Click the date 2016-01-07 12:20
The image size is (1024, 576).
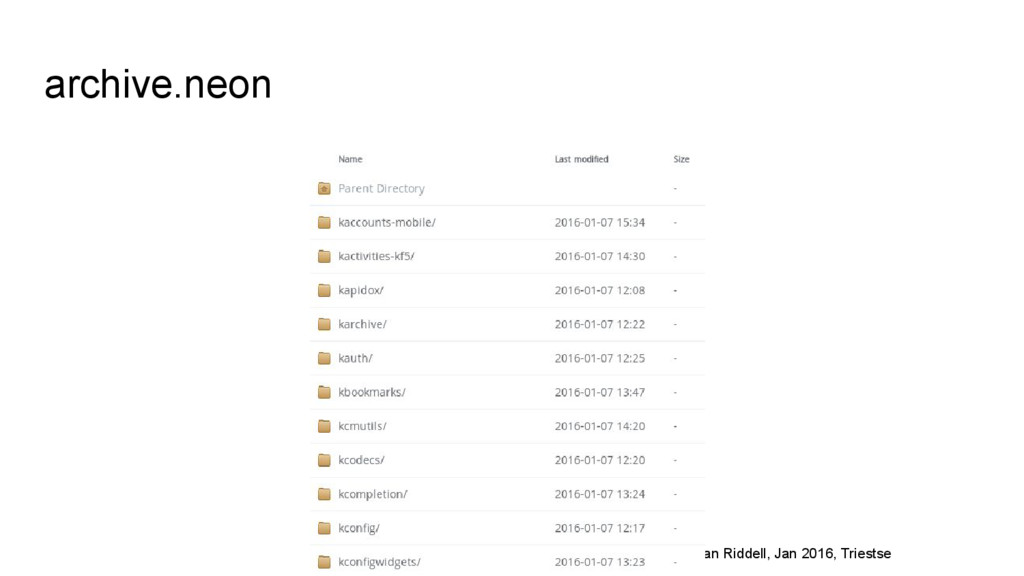point(600,460)
